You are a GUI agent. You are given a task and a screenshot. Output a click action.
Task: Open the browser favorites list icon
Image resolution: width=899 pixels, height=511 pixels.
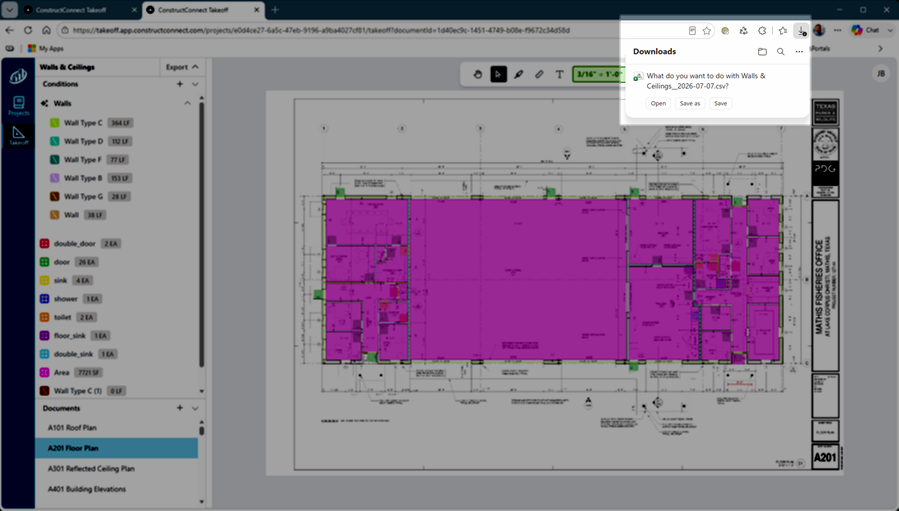point(783,31)
